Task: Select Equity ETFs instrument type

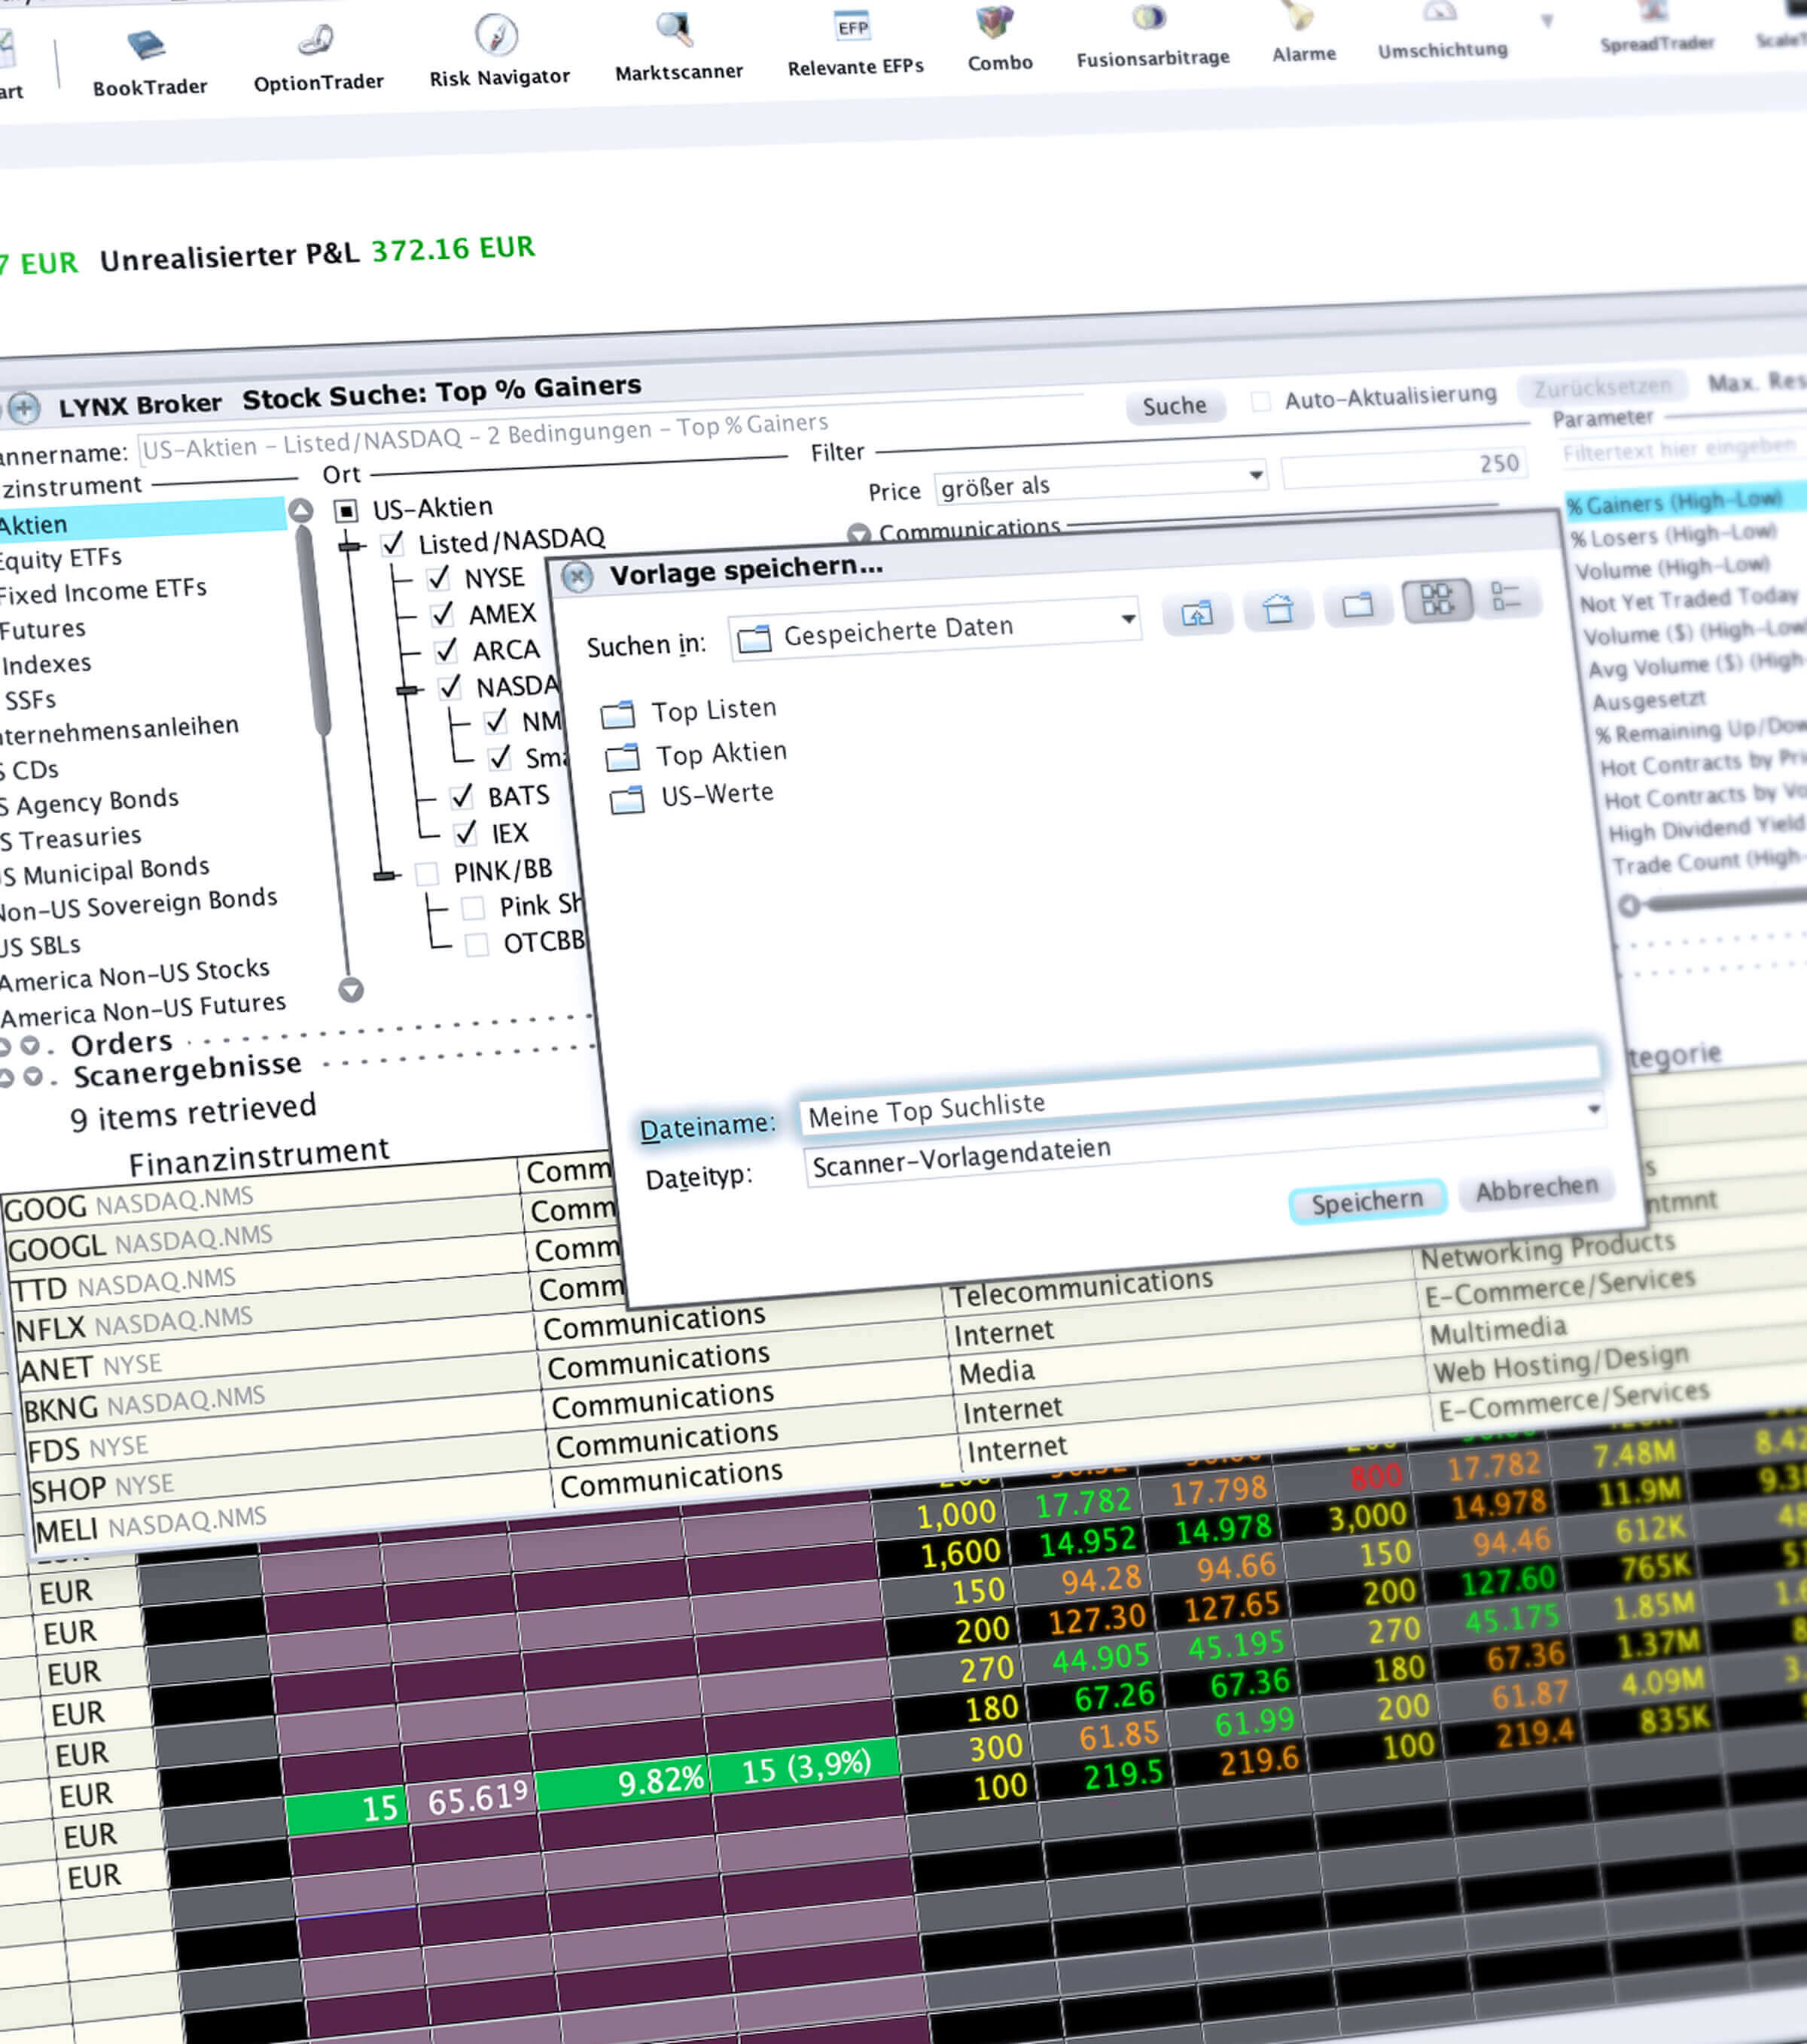Action: tap(62, 558)
